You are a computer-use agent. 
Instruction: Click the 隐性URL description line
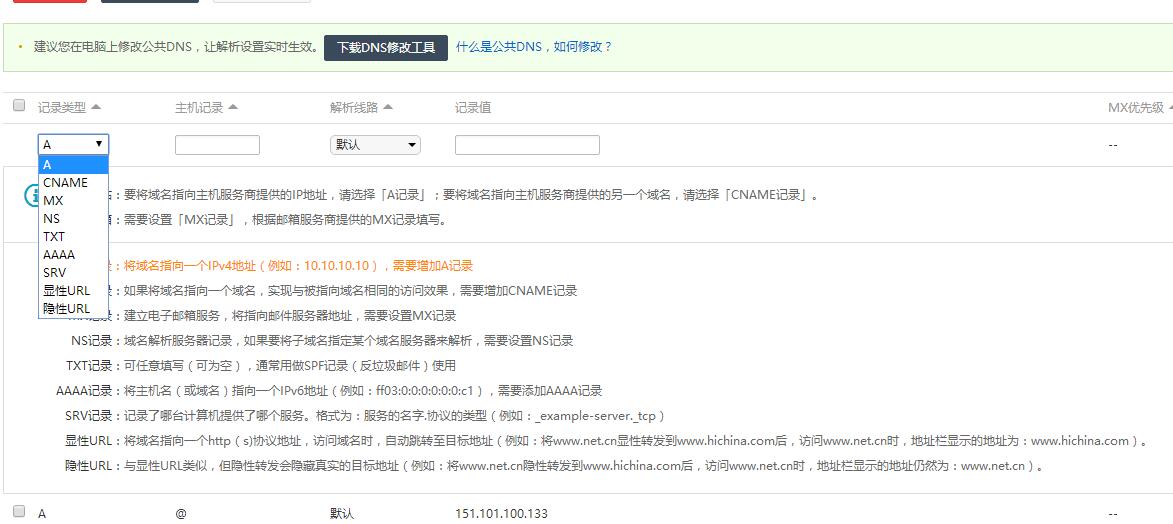click(554, 466)
